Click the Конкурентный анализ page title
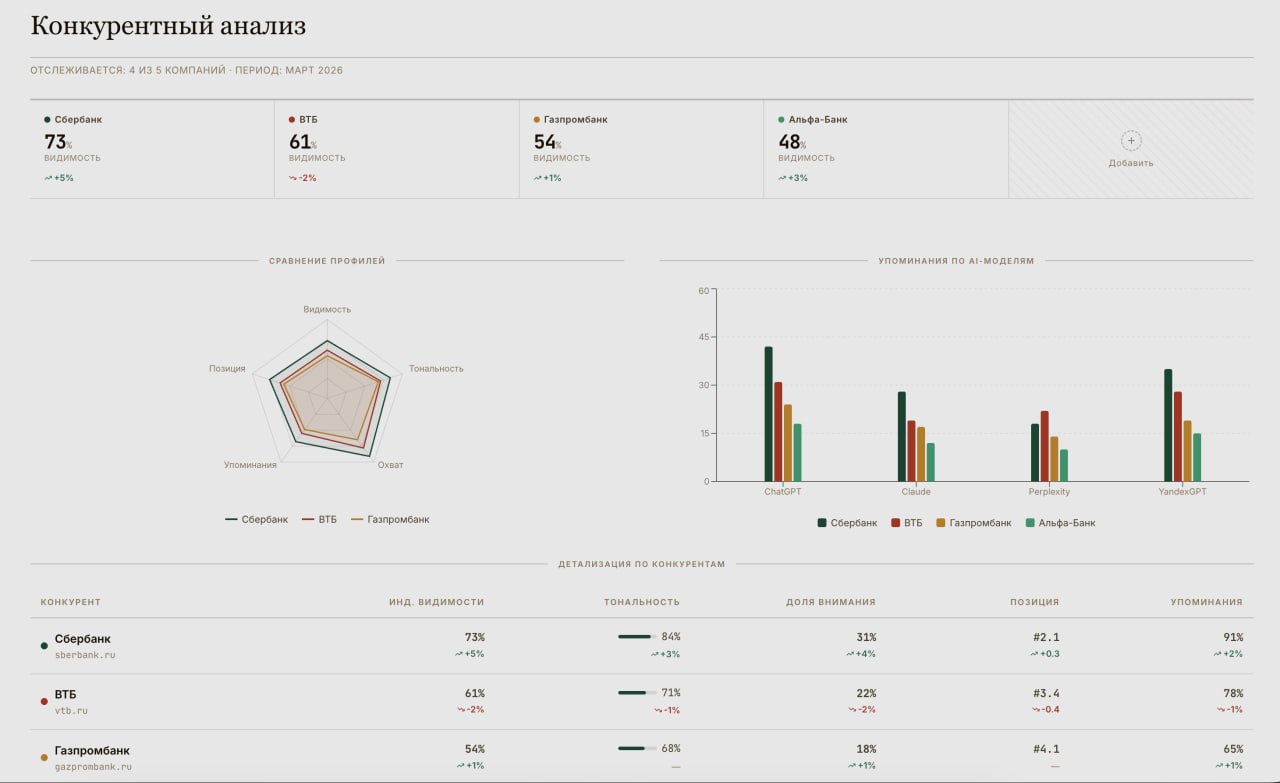 (x=168, y=26)
